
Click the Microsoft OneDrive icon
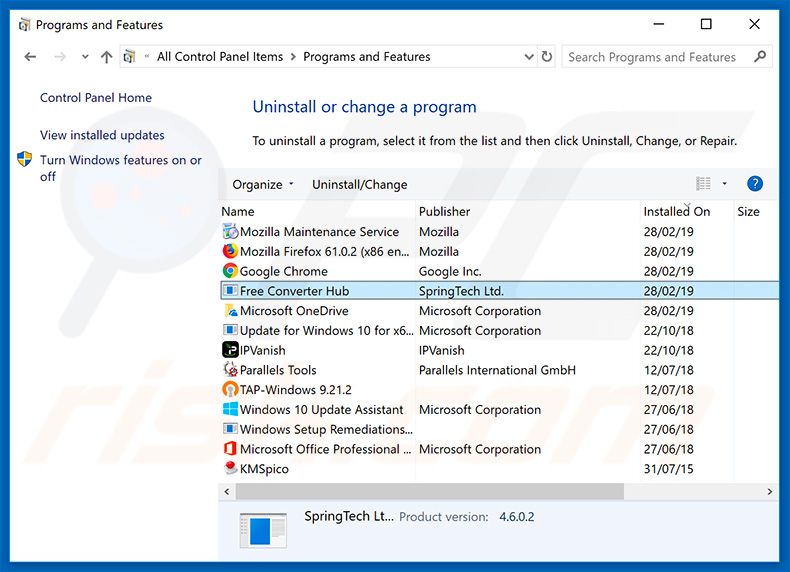coord(230,310)
